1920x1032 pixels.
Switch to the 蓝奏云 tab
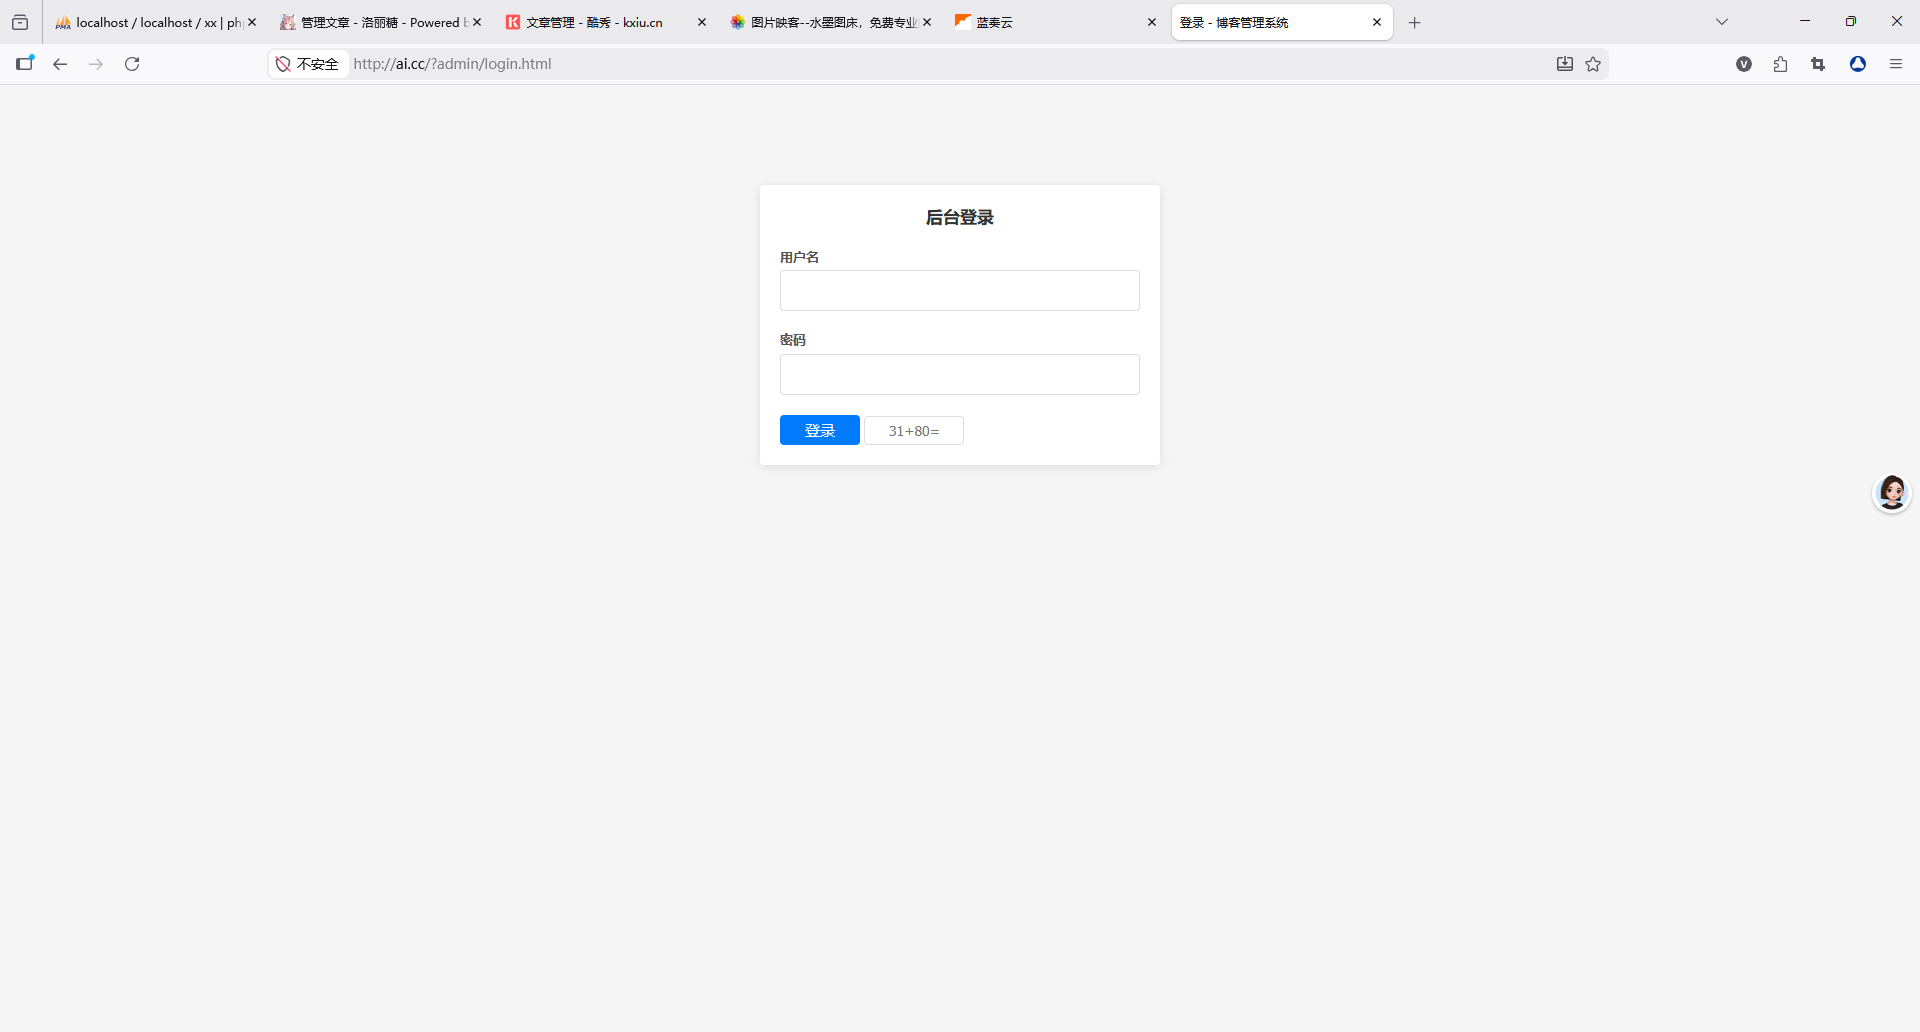click(x=1050, y=22)
